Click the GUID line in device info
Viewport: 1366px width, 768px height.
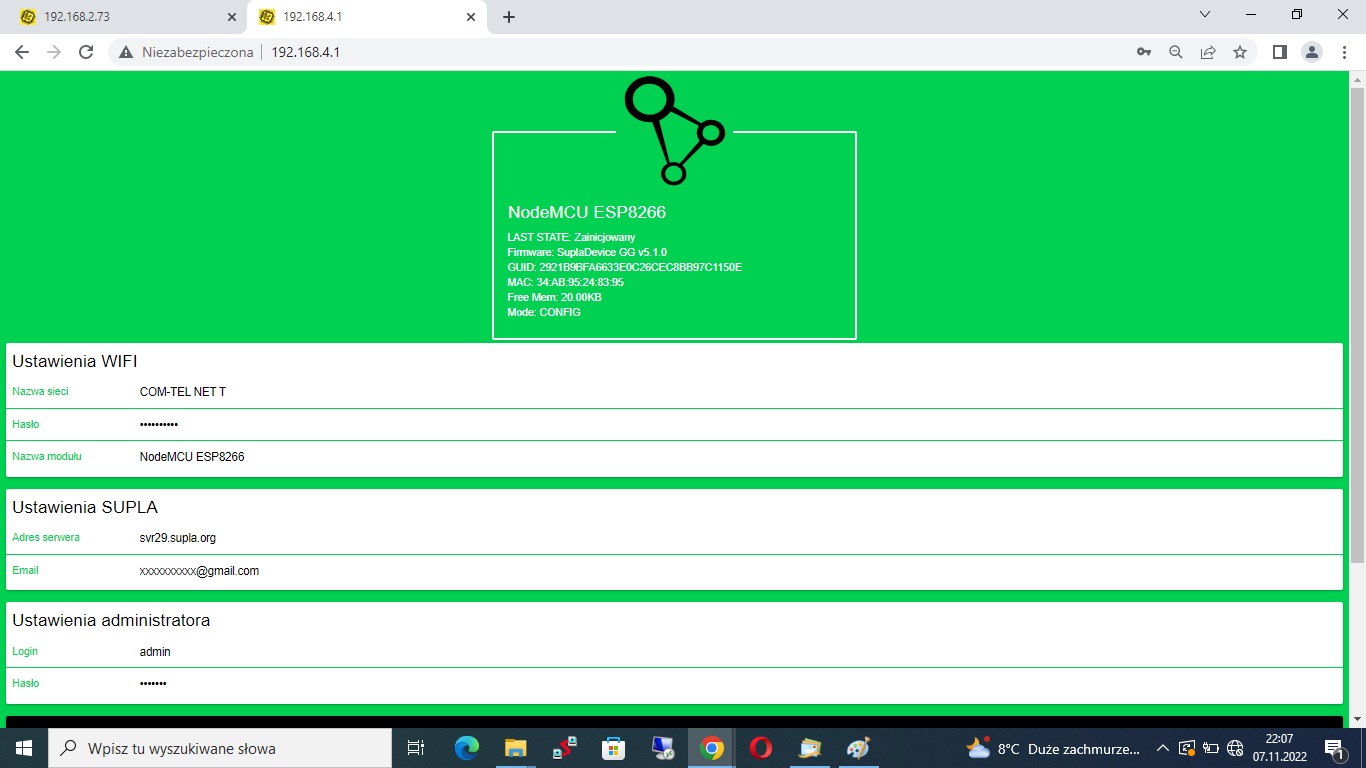[625, 267]
